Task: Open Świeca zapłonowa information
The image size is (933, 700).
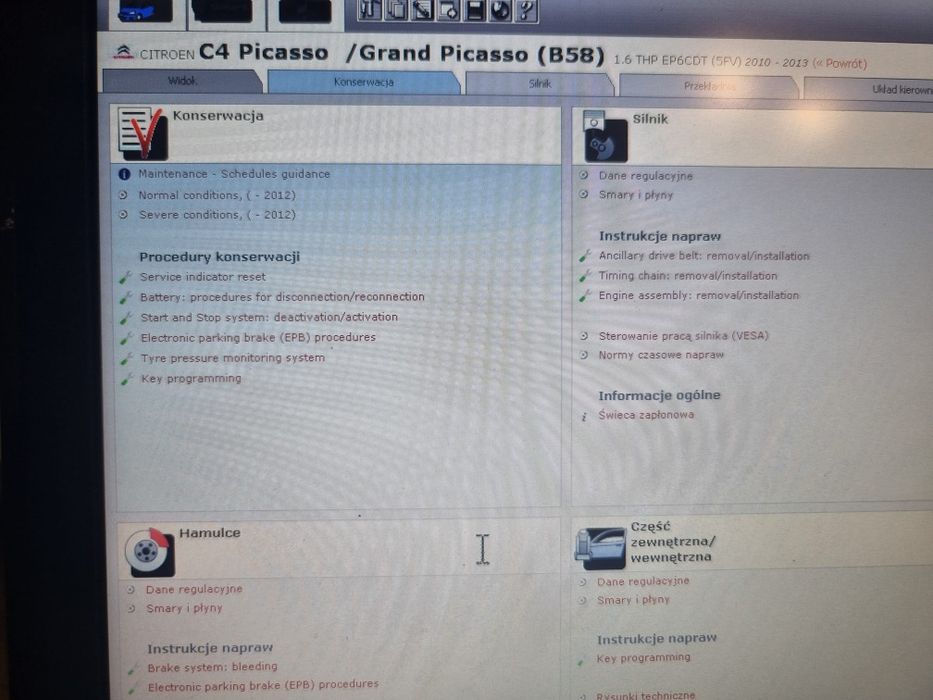Action: pyautogui.click(x=646, y=415)
